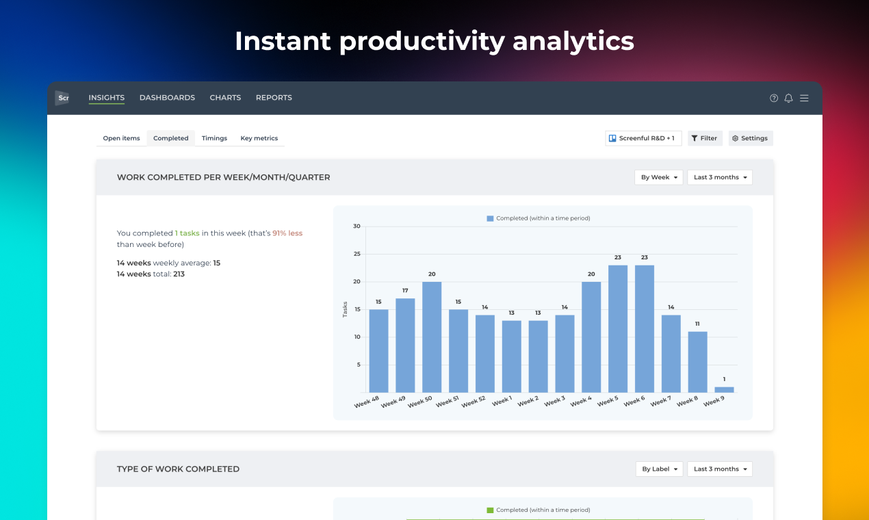Toggle the blue Completed legend in first chart
Viewport: 869px width, 520px height.
(x=538, y=218)
